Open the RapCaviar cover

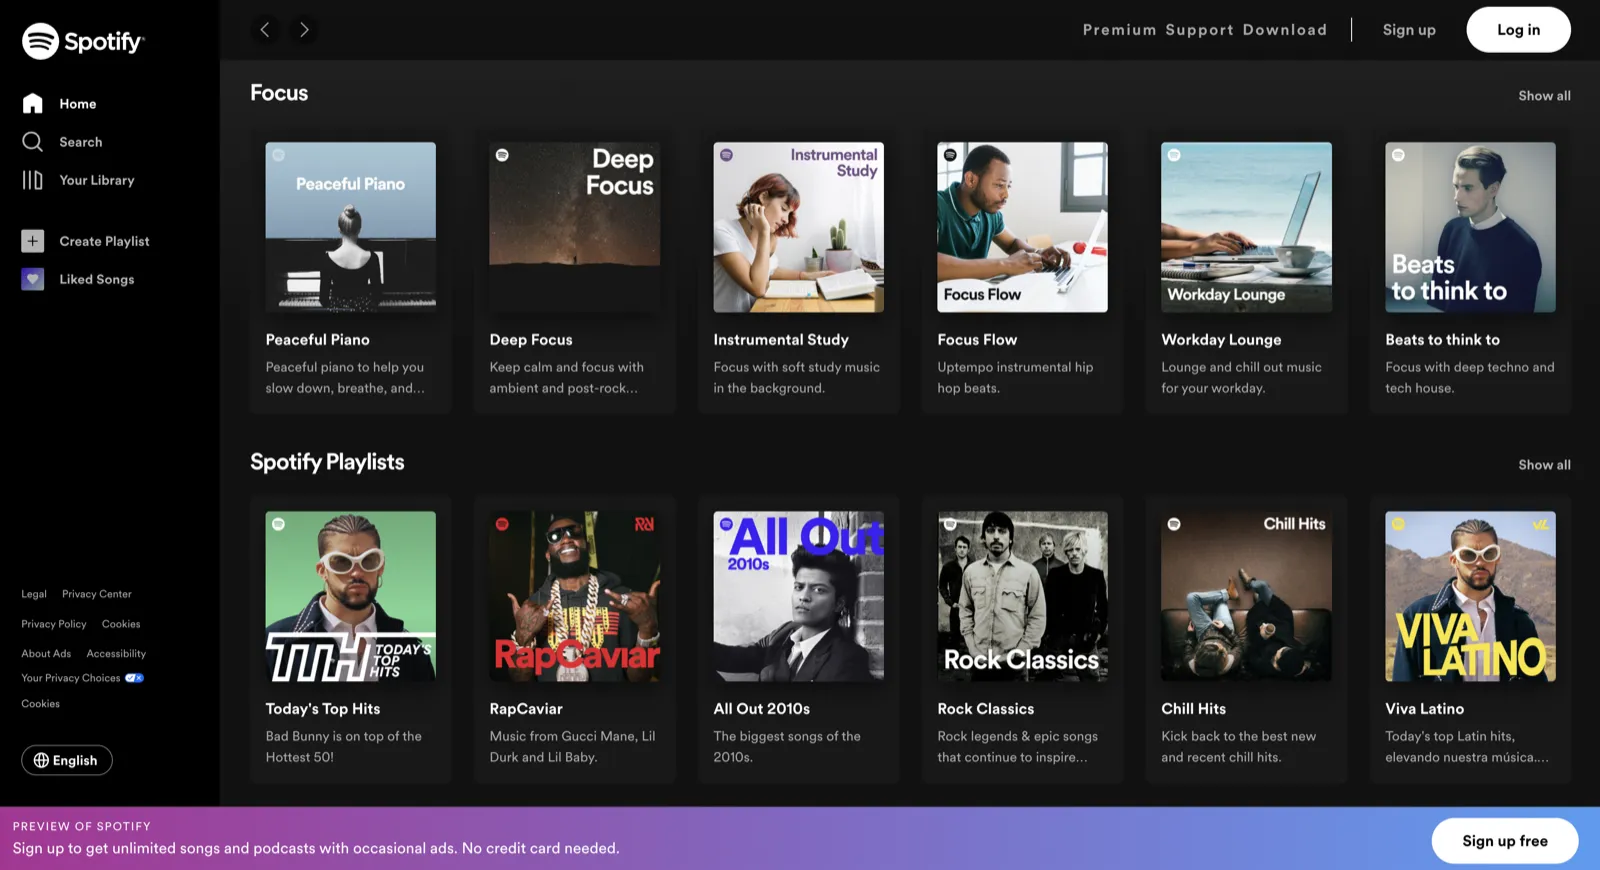coord(575,596)
